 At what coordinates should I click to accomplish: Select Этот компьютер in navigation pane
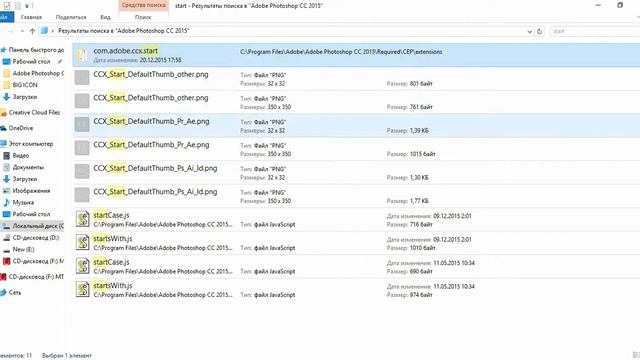coord(31,144)
